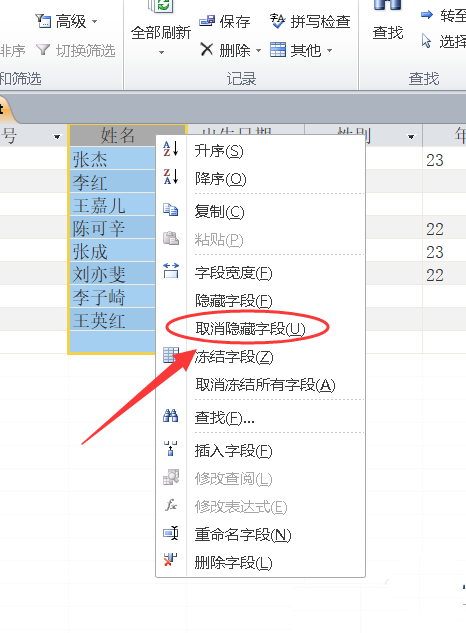466x633 pixels.
Task: Click the ascending sort A-Z icon
Action: tap(170, 149)
